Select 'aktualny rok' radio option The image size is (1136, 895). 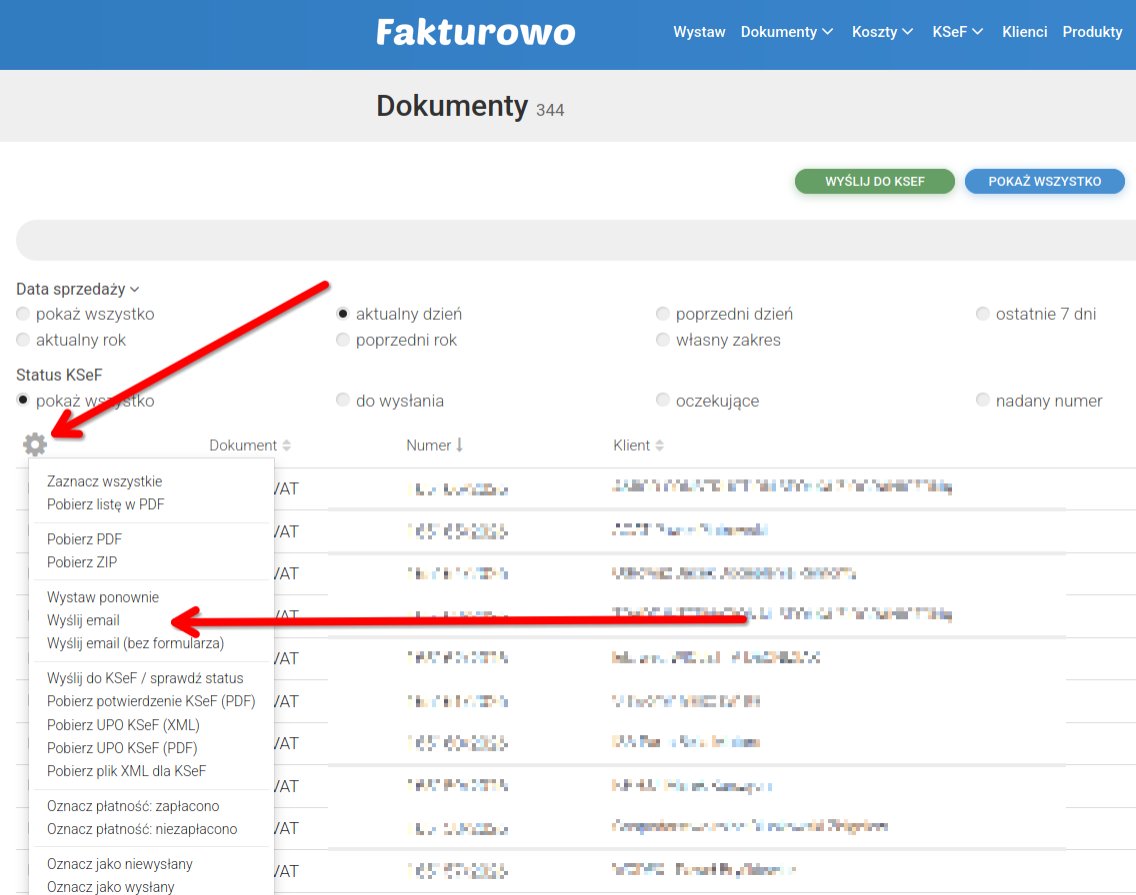24,340
